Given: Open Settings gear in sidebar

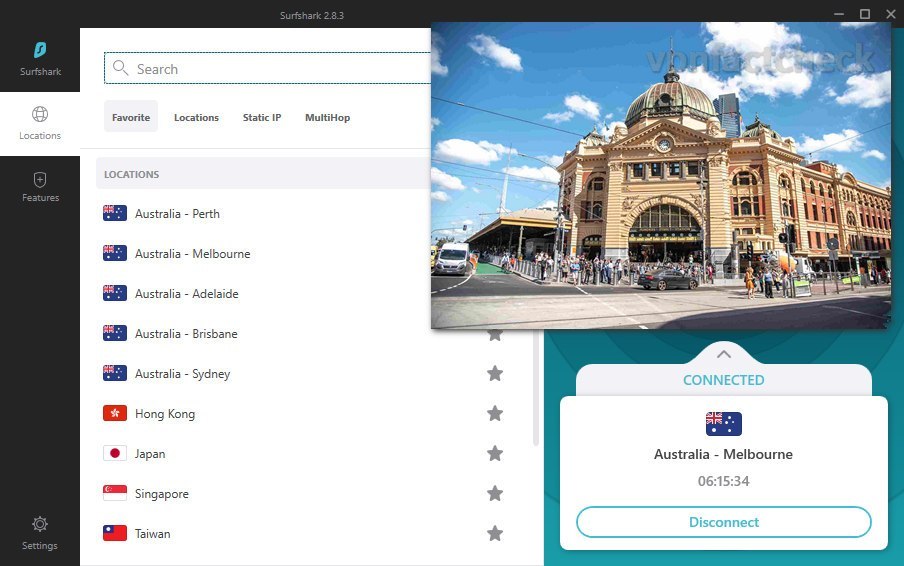Looking at the screenshot, I should click(40, 533).
